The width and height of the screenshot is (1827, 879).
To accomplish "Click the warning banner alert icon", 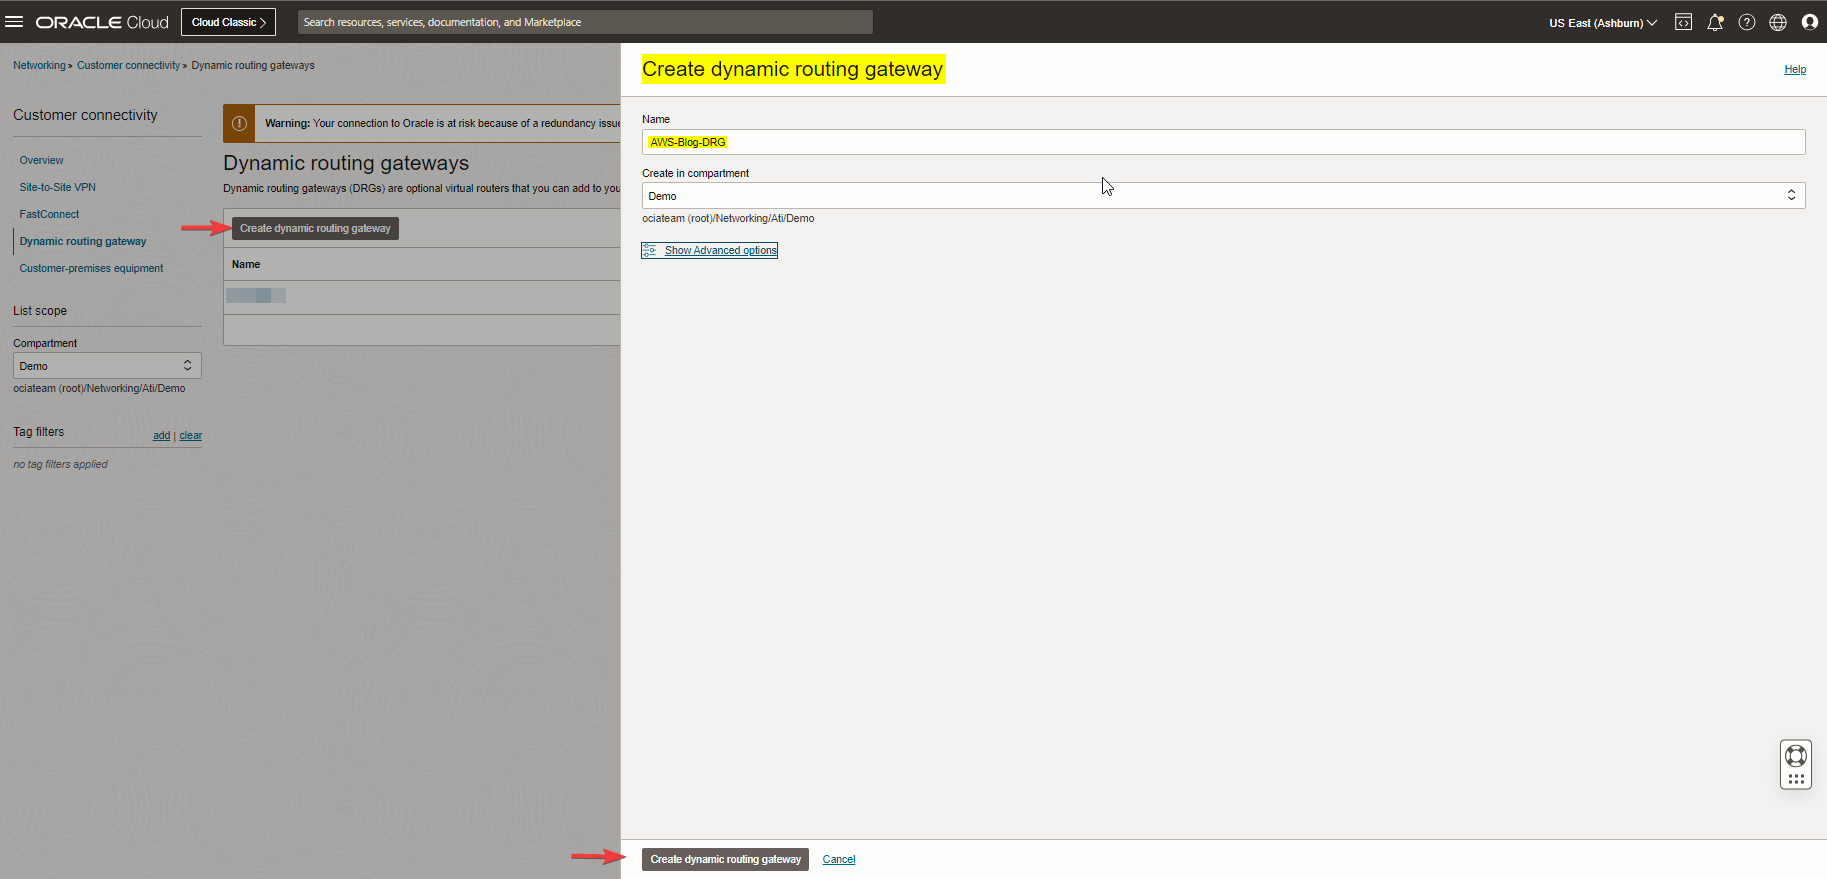I will click(239, 123).
